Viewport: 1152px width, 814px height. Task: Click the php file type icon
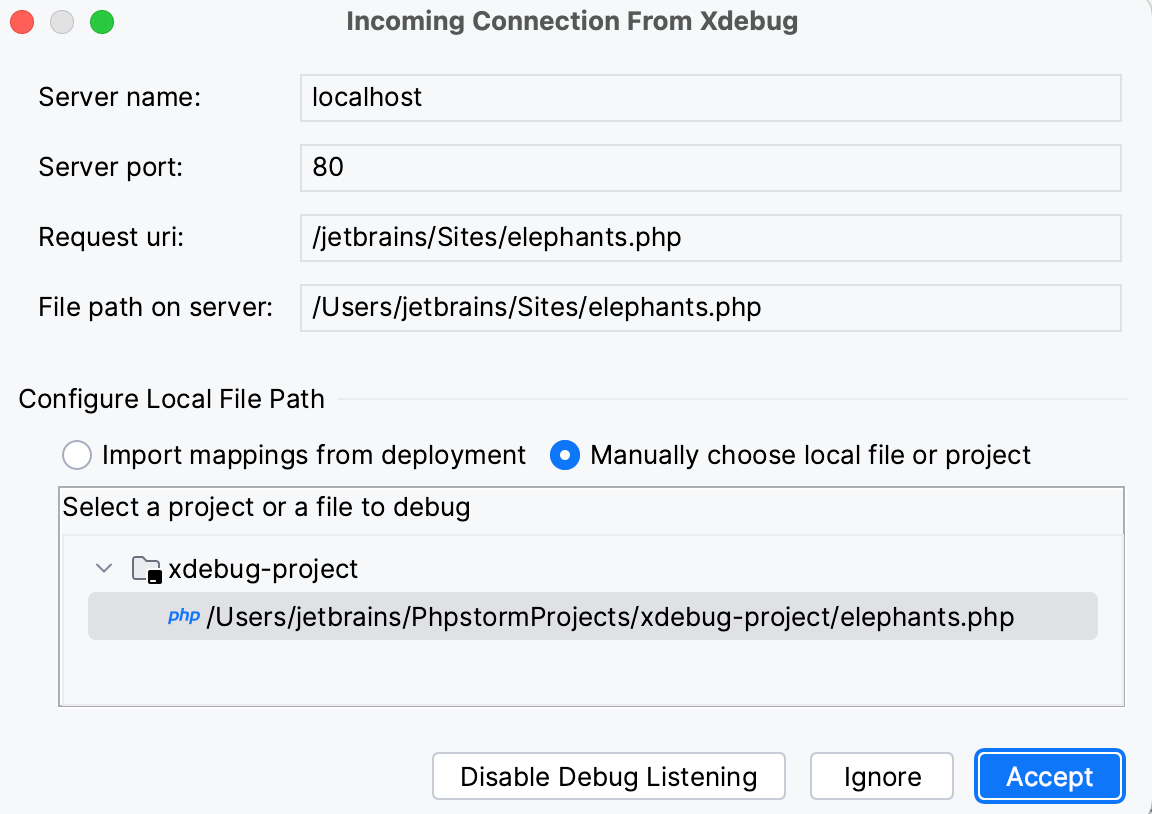tap(183, 617)
